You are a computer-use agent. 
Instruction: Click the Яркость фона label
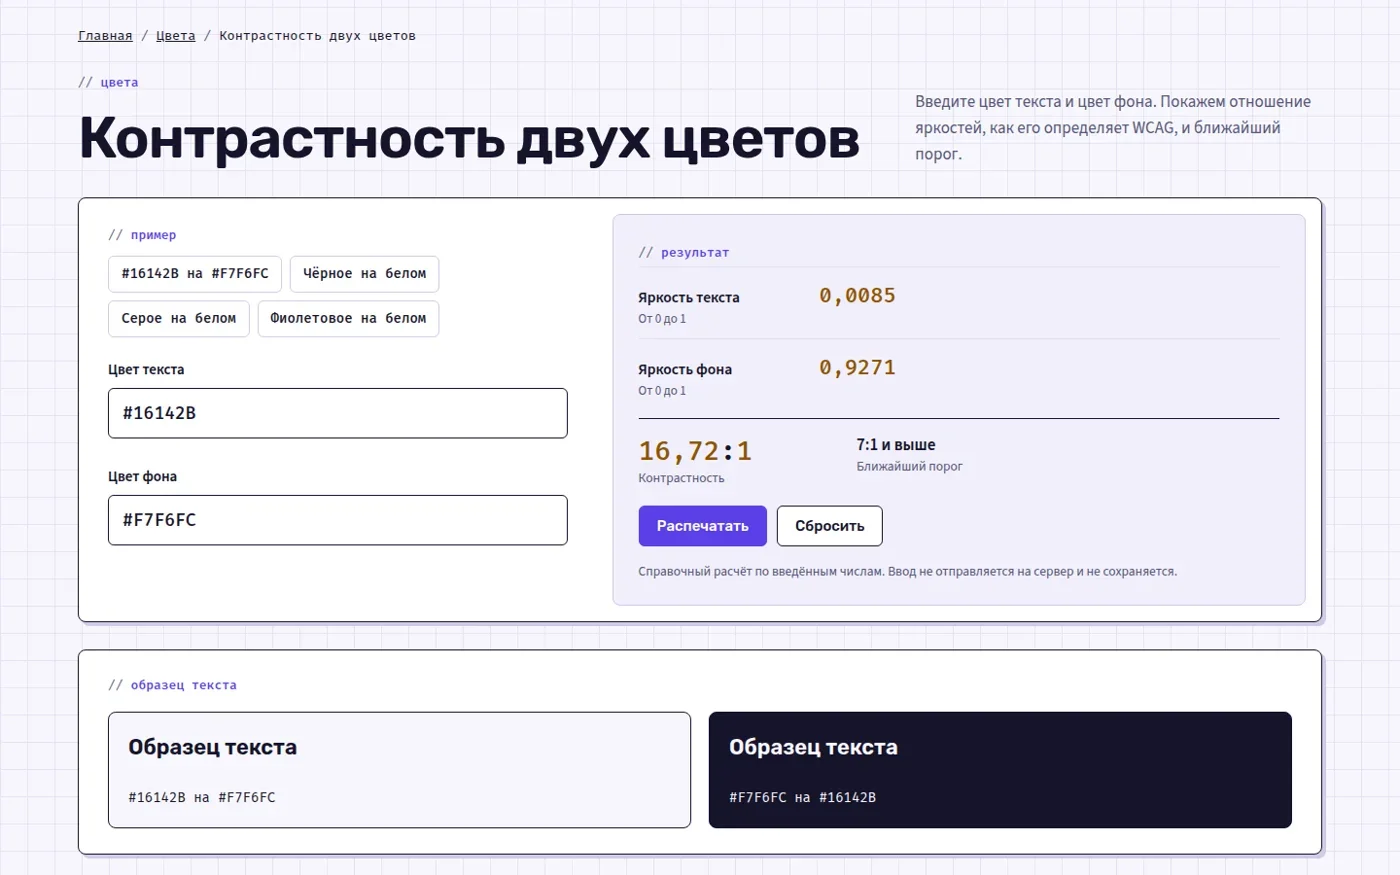(x=685, y=370)
